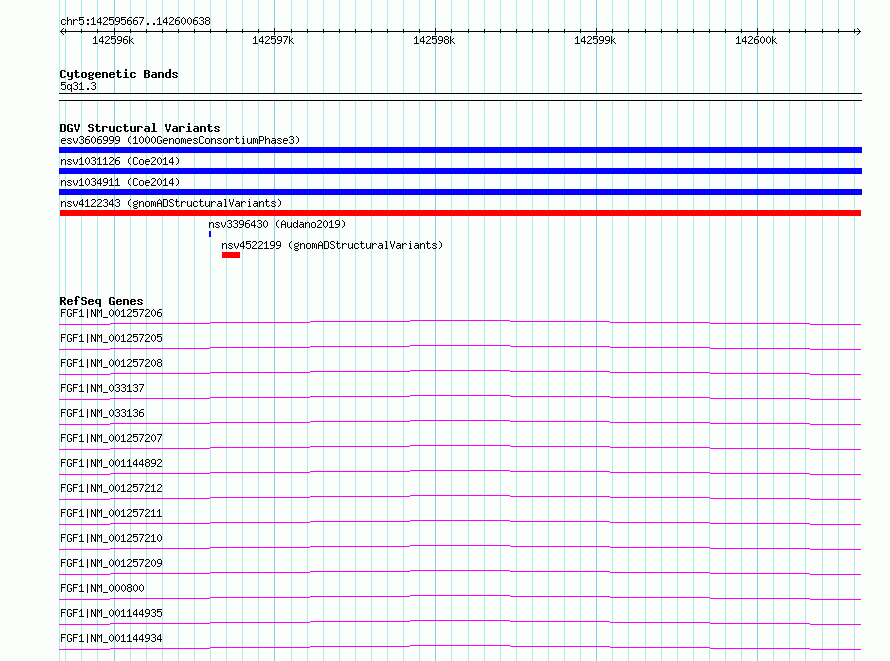Select transcript FGF1|NM_001257205
890x661 pixels.
tap(111, 338)
